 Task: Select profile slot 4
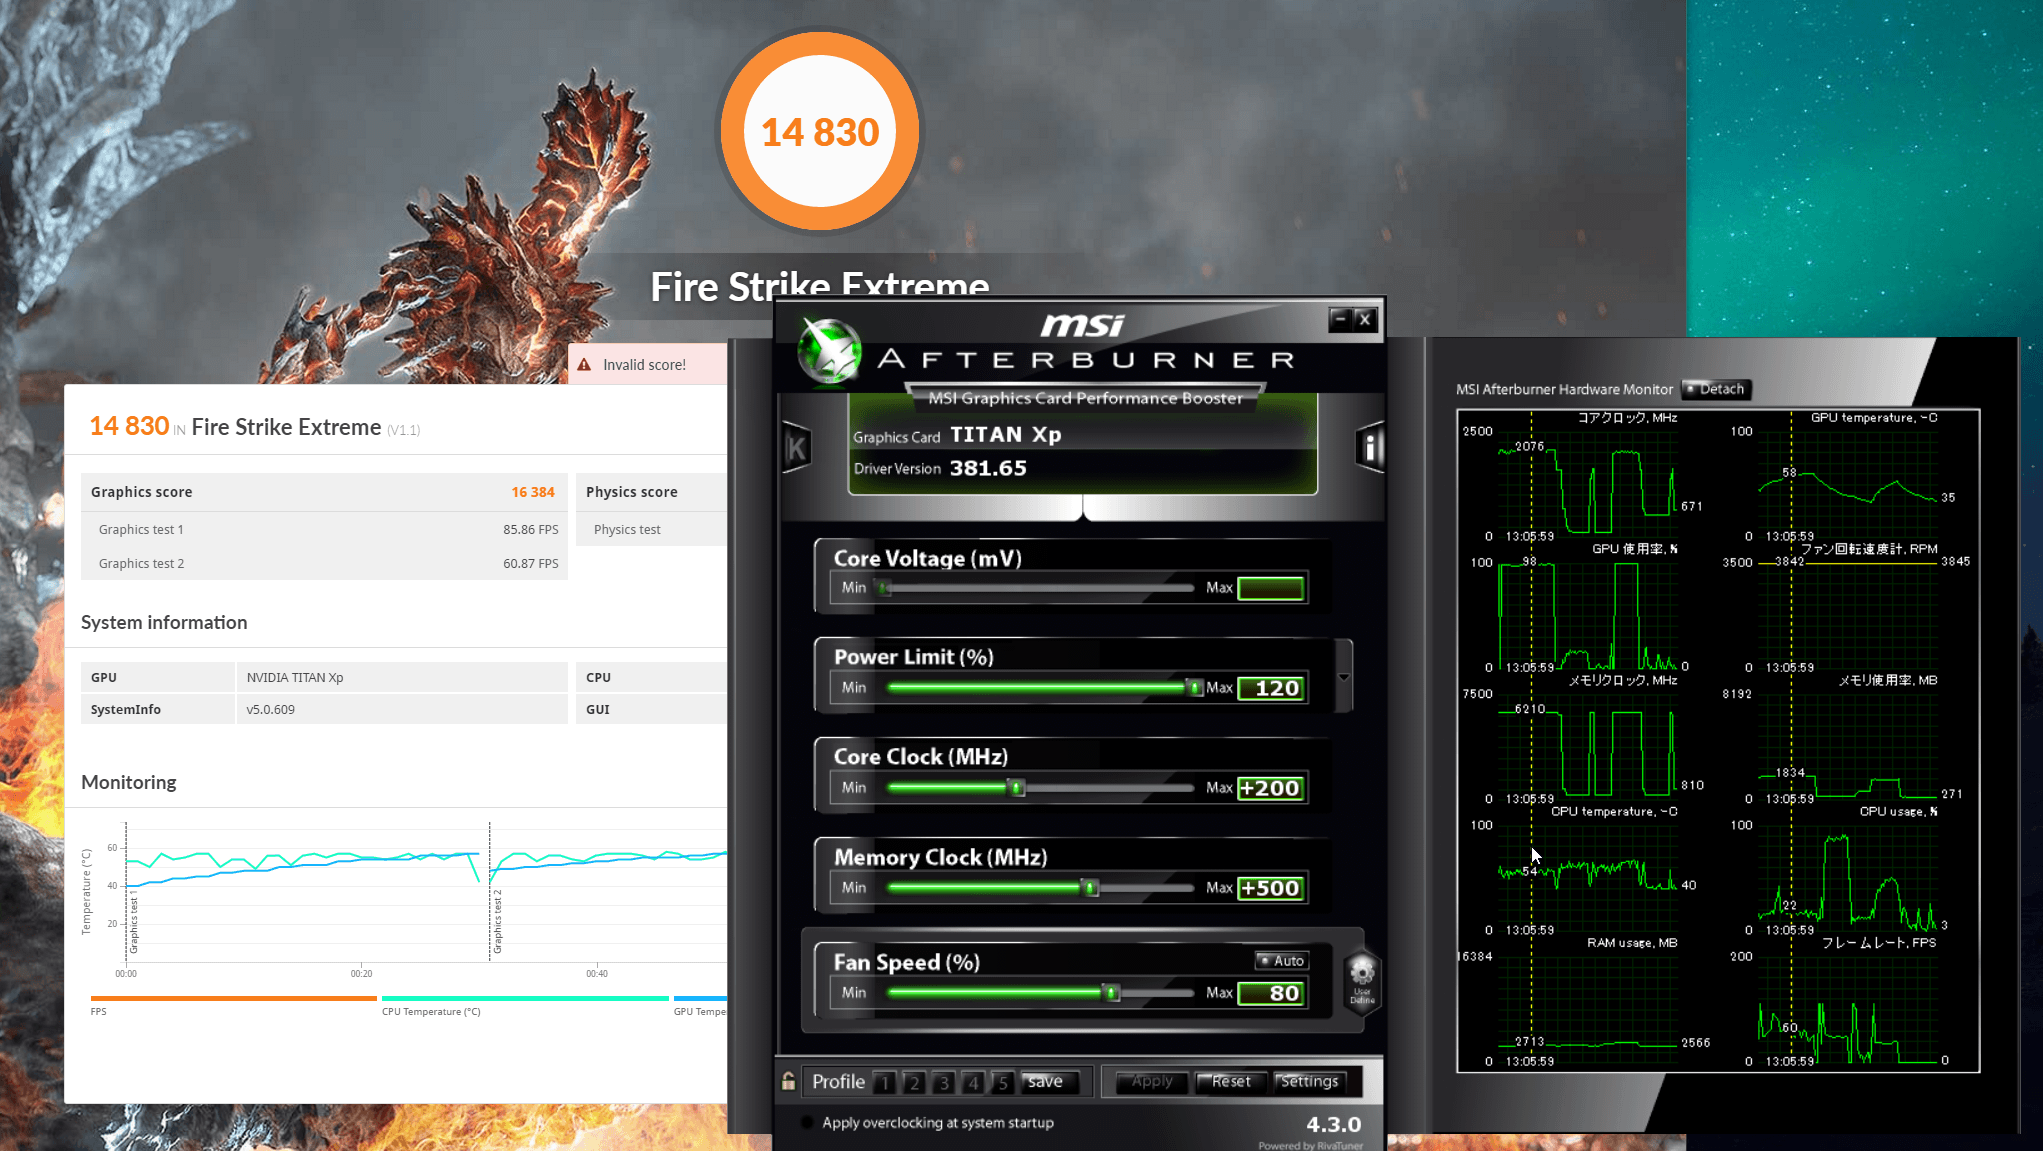(x=973, y=1082)
